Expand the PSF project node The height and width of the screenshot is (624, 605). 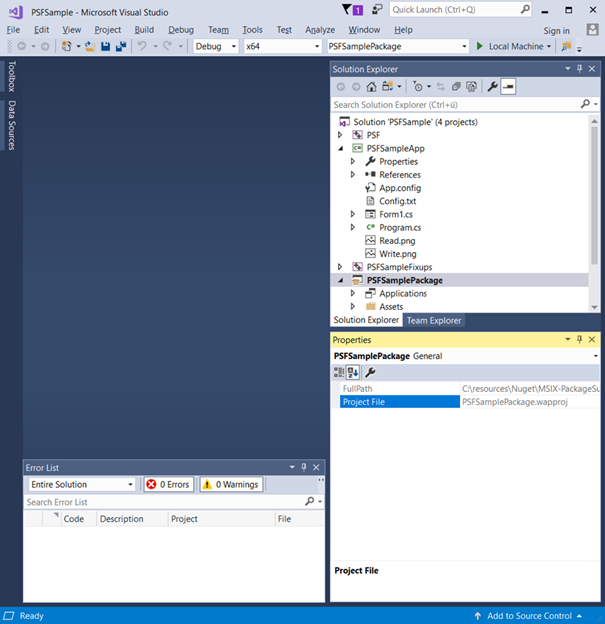340,135
